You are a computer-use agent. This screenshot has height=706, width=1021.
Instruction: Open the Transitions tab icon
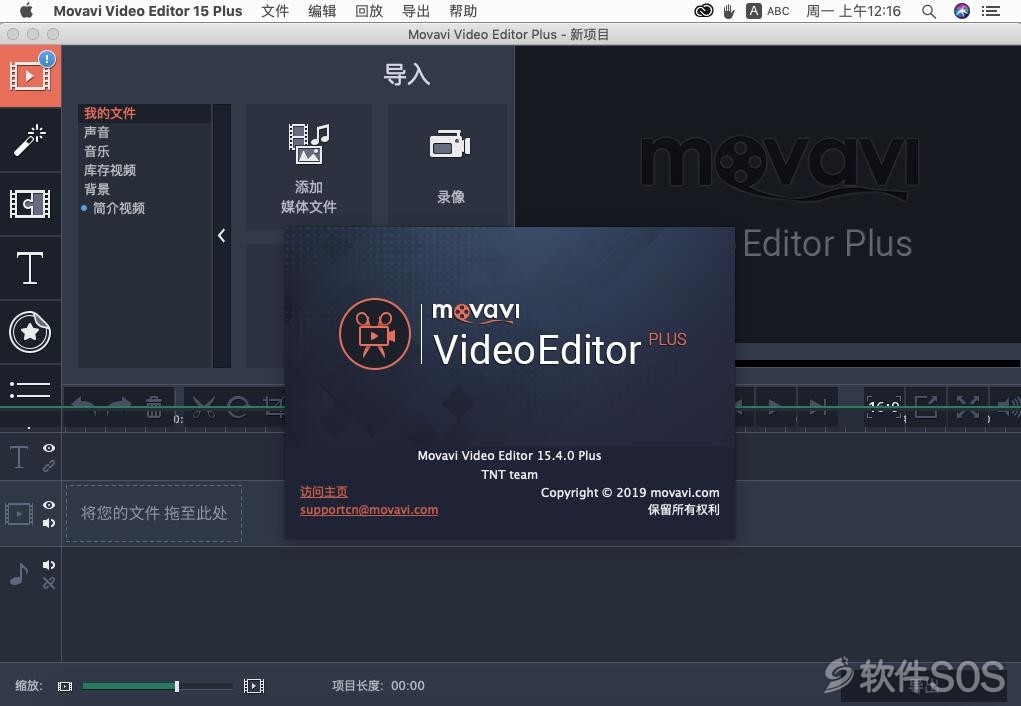pos(30,204)
